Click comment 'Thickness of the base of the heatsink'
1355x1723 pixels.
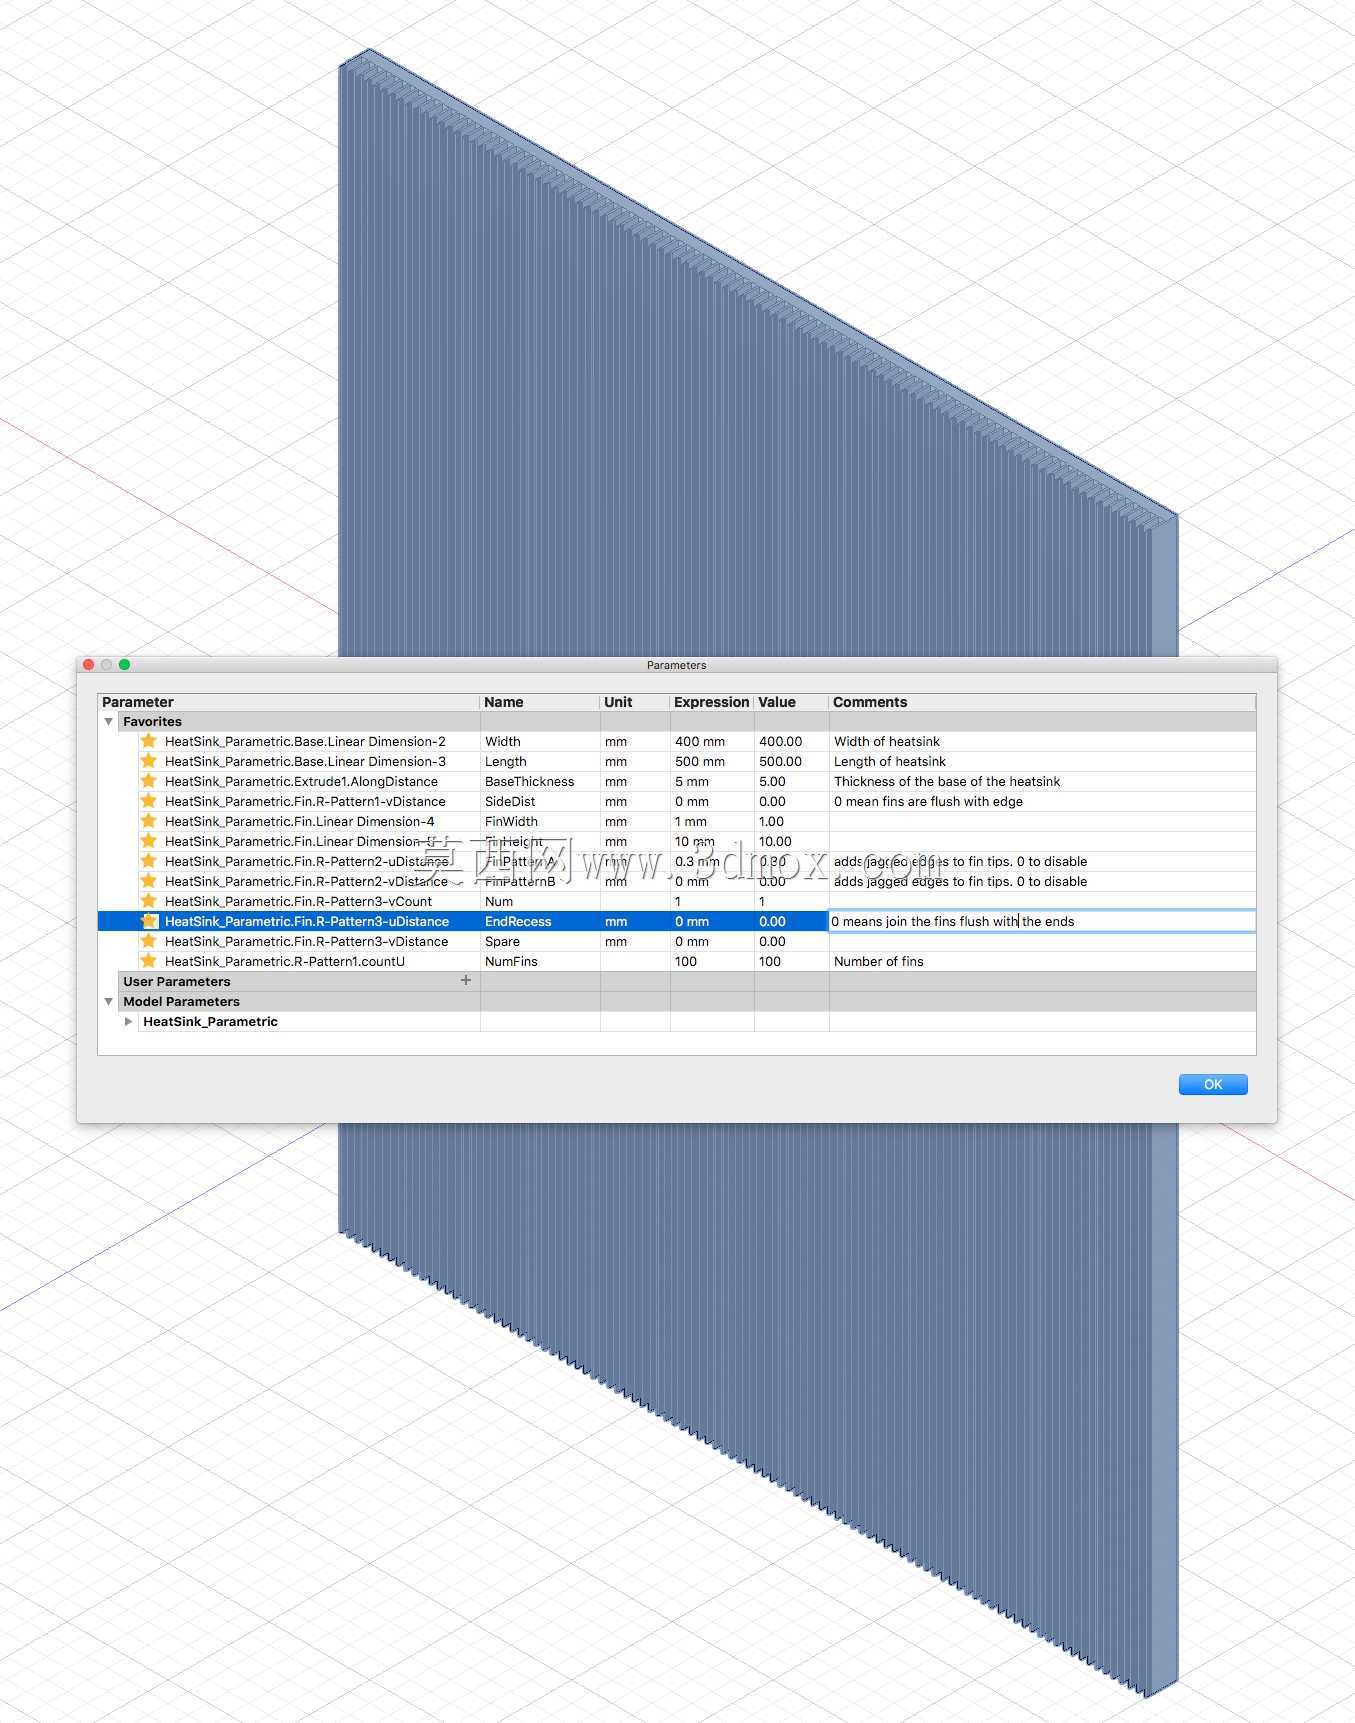point(947,781)
